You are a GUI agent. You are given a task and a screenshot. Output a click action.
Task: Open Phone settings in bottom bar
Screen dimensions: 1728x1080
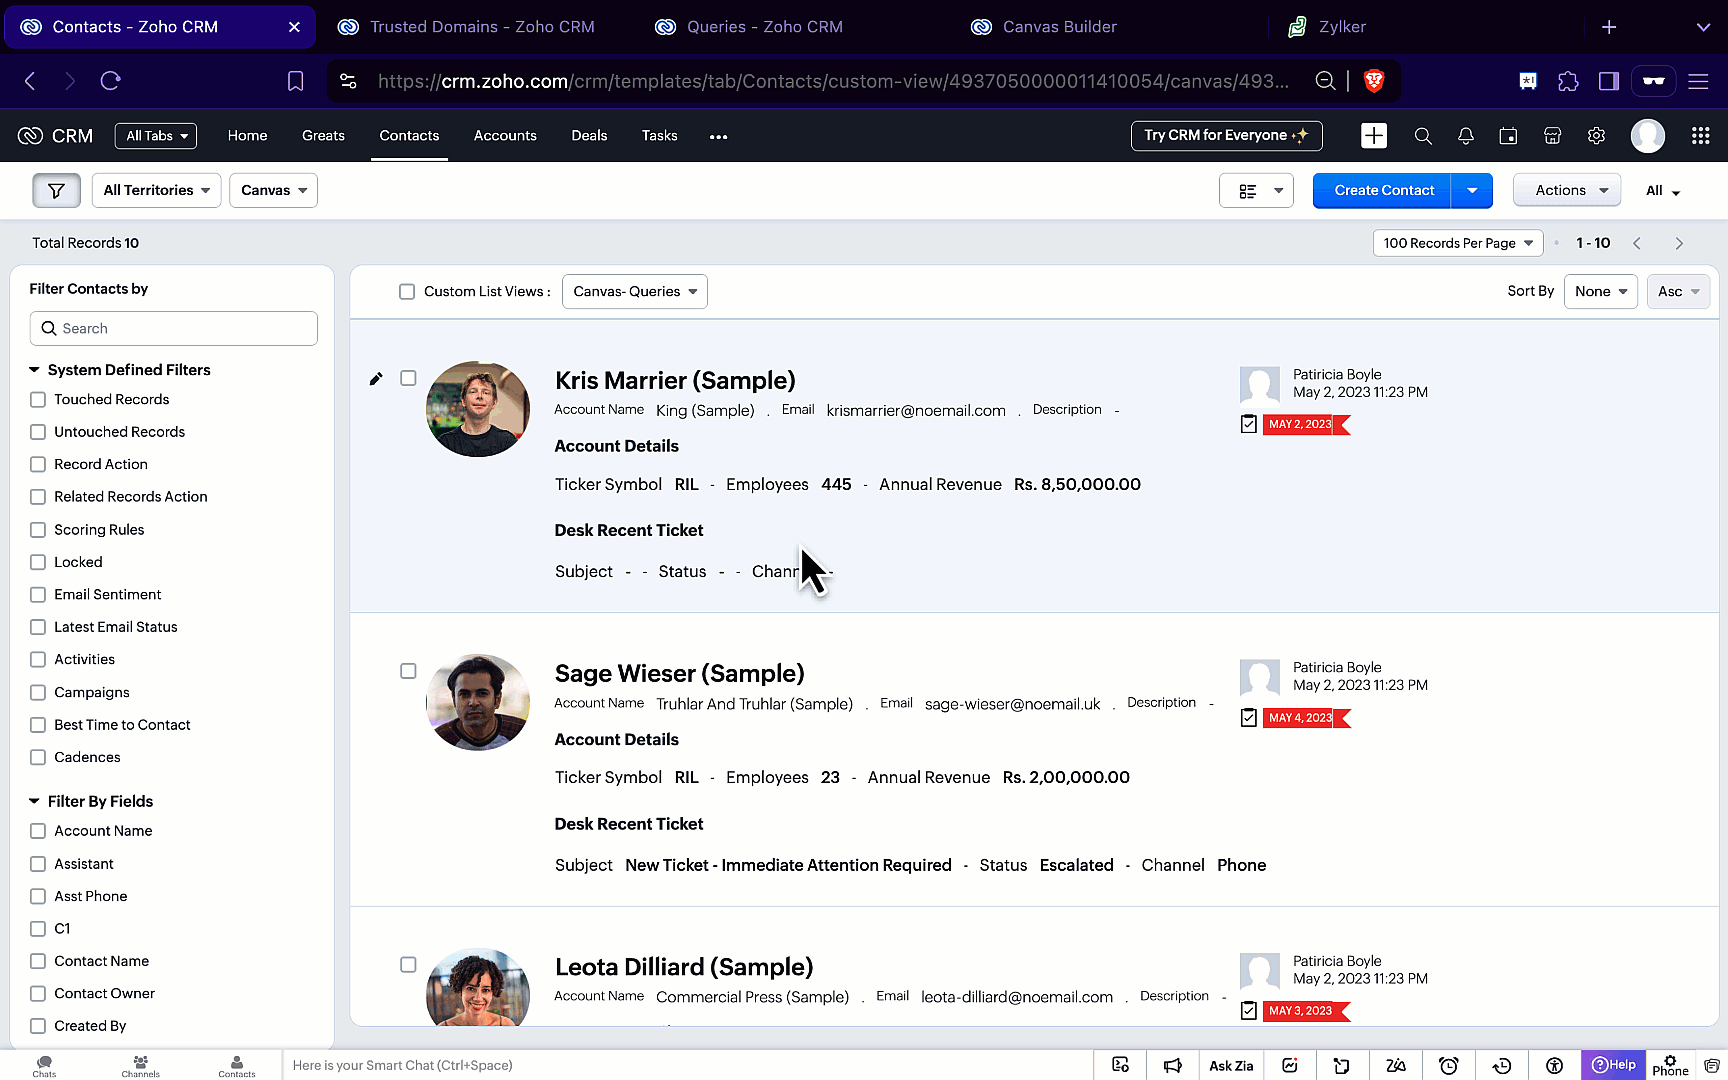1670,1066
